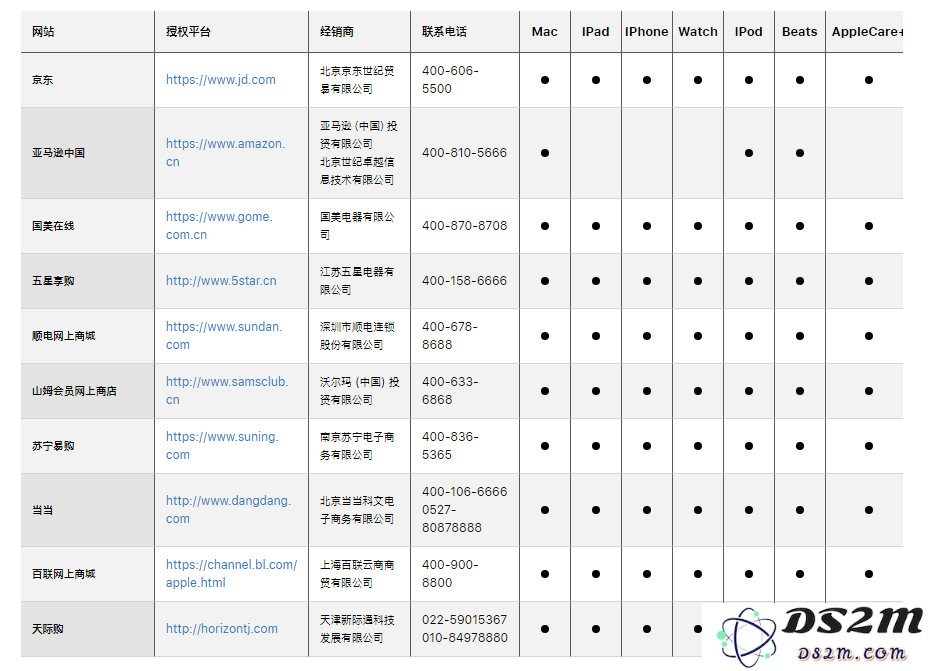940x671 pixels.
Task: Open the channel.bl.com/apple.html link
Action: [231, 574]
